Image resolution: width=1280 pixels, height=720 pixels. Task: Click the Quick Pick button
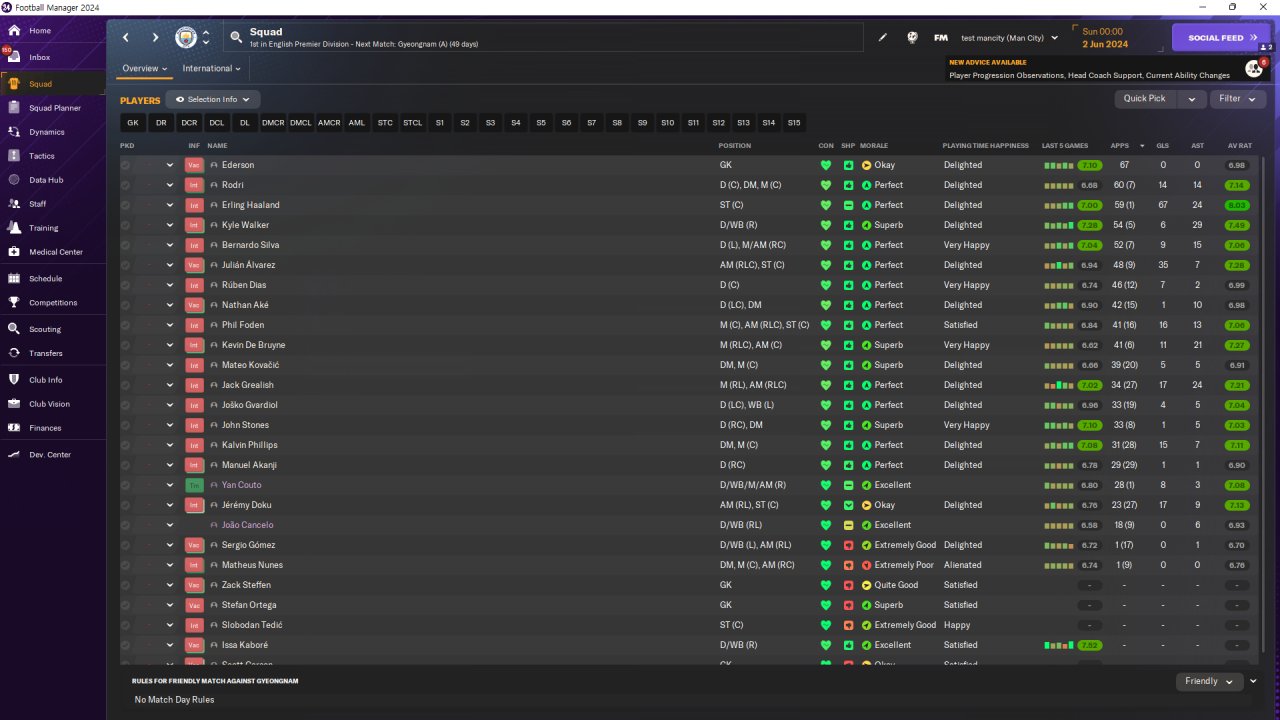pyautogui.click(x=1144, y=99)
